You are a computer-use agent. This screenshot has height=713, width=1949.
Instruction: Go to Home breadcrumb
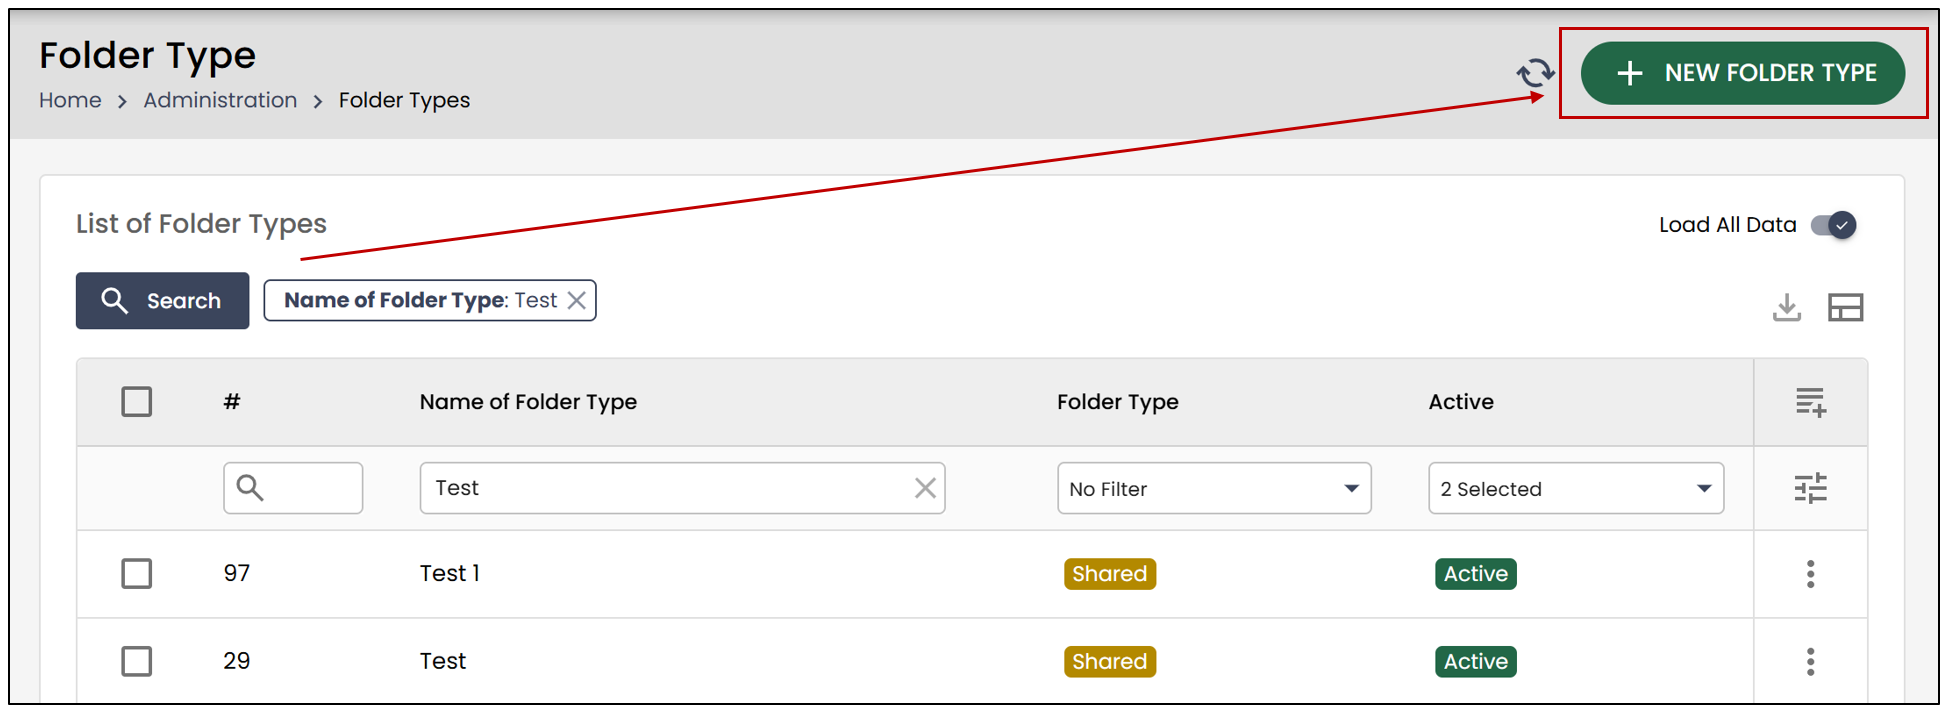(70, 100)
